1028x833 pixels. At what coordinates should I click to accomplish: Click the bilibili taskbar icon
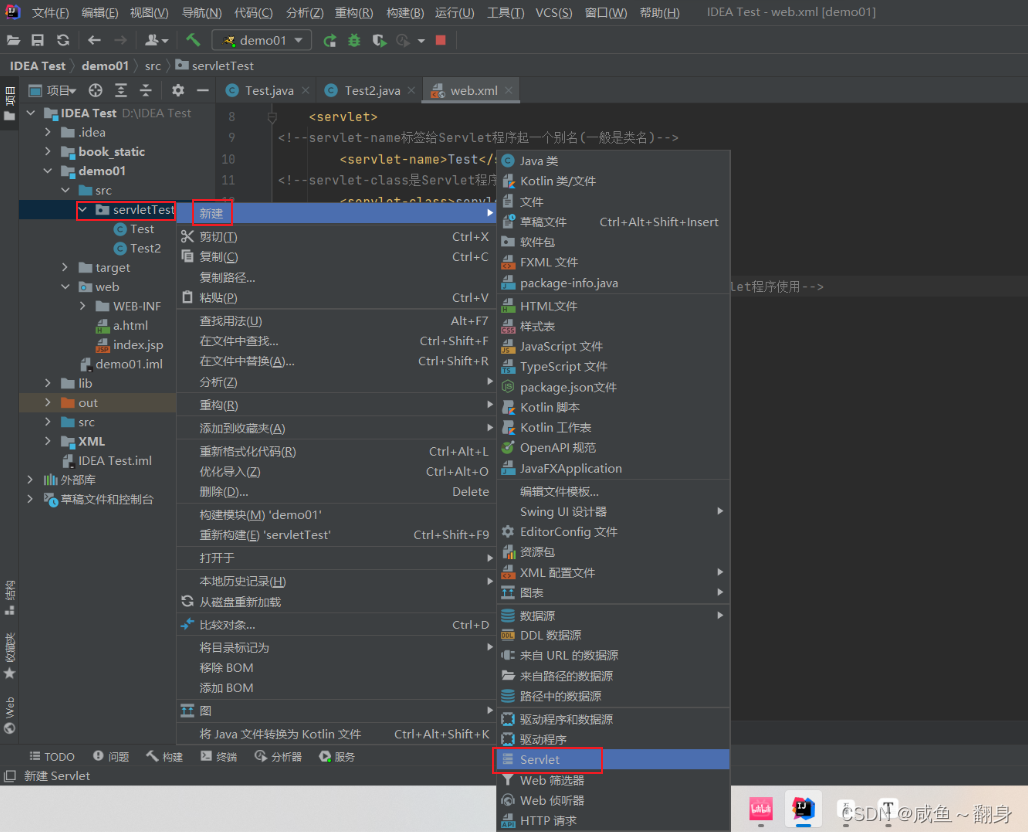(x=761, y=809)
